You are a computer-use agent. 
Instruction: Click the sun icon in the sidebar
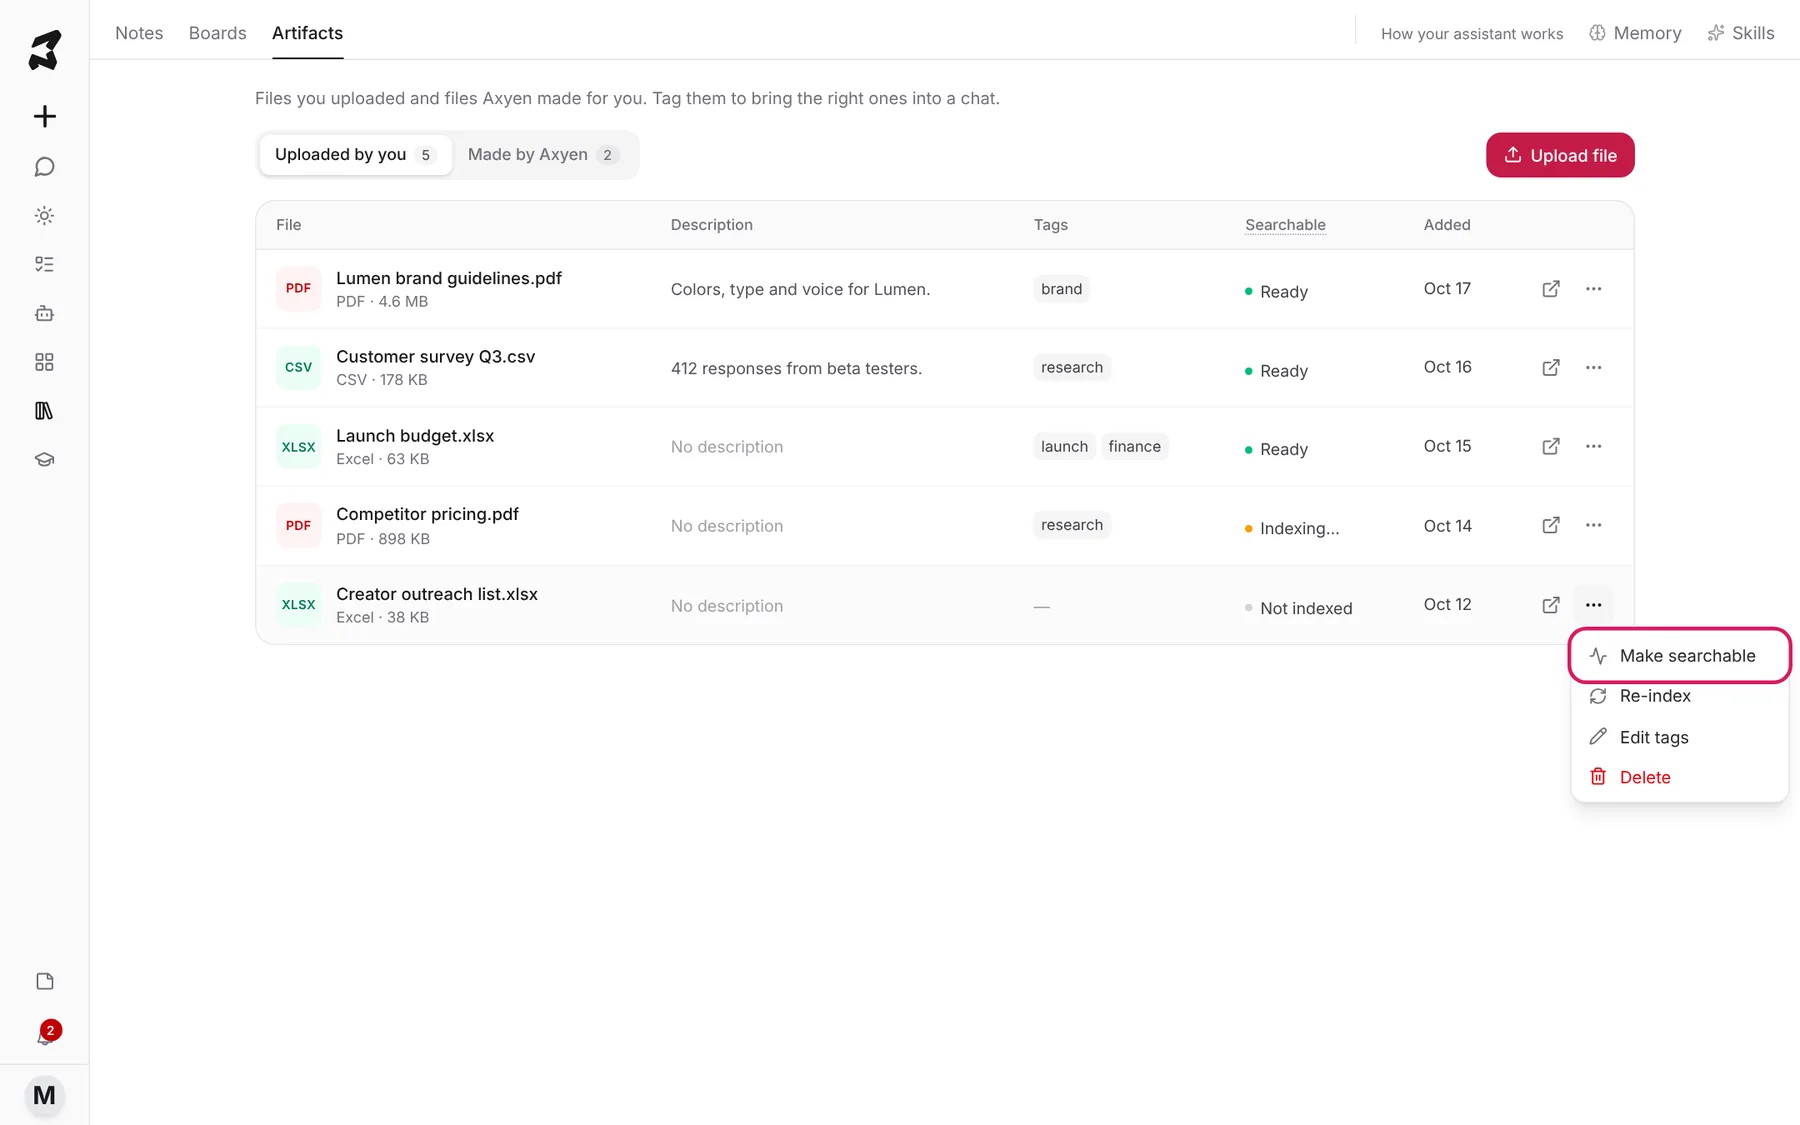44,215
